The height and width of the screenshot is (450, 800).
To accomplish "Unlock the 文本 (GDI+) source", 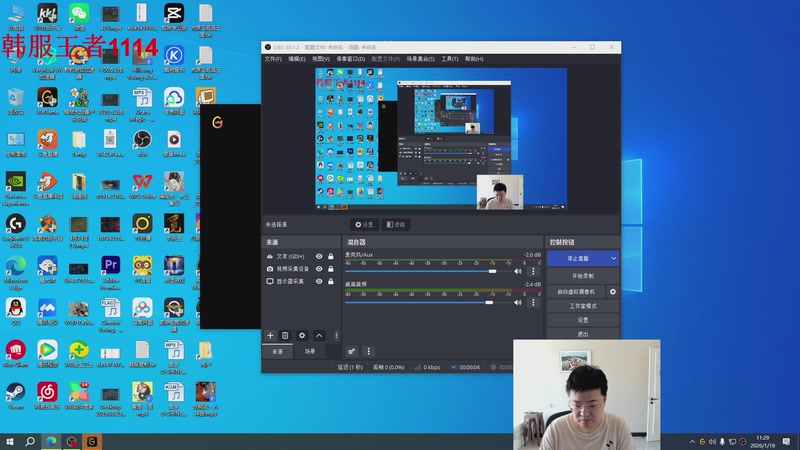I will [x=331, y=256].
